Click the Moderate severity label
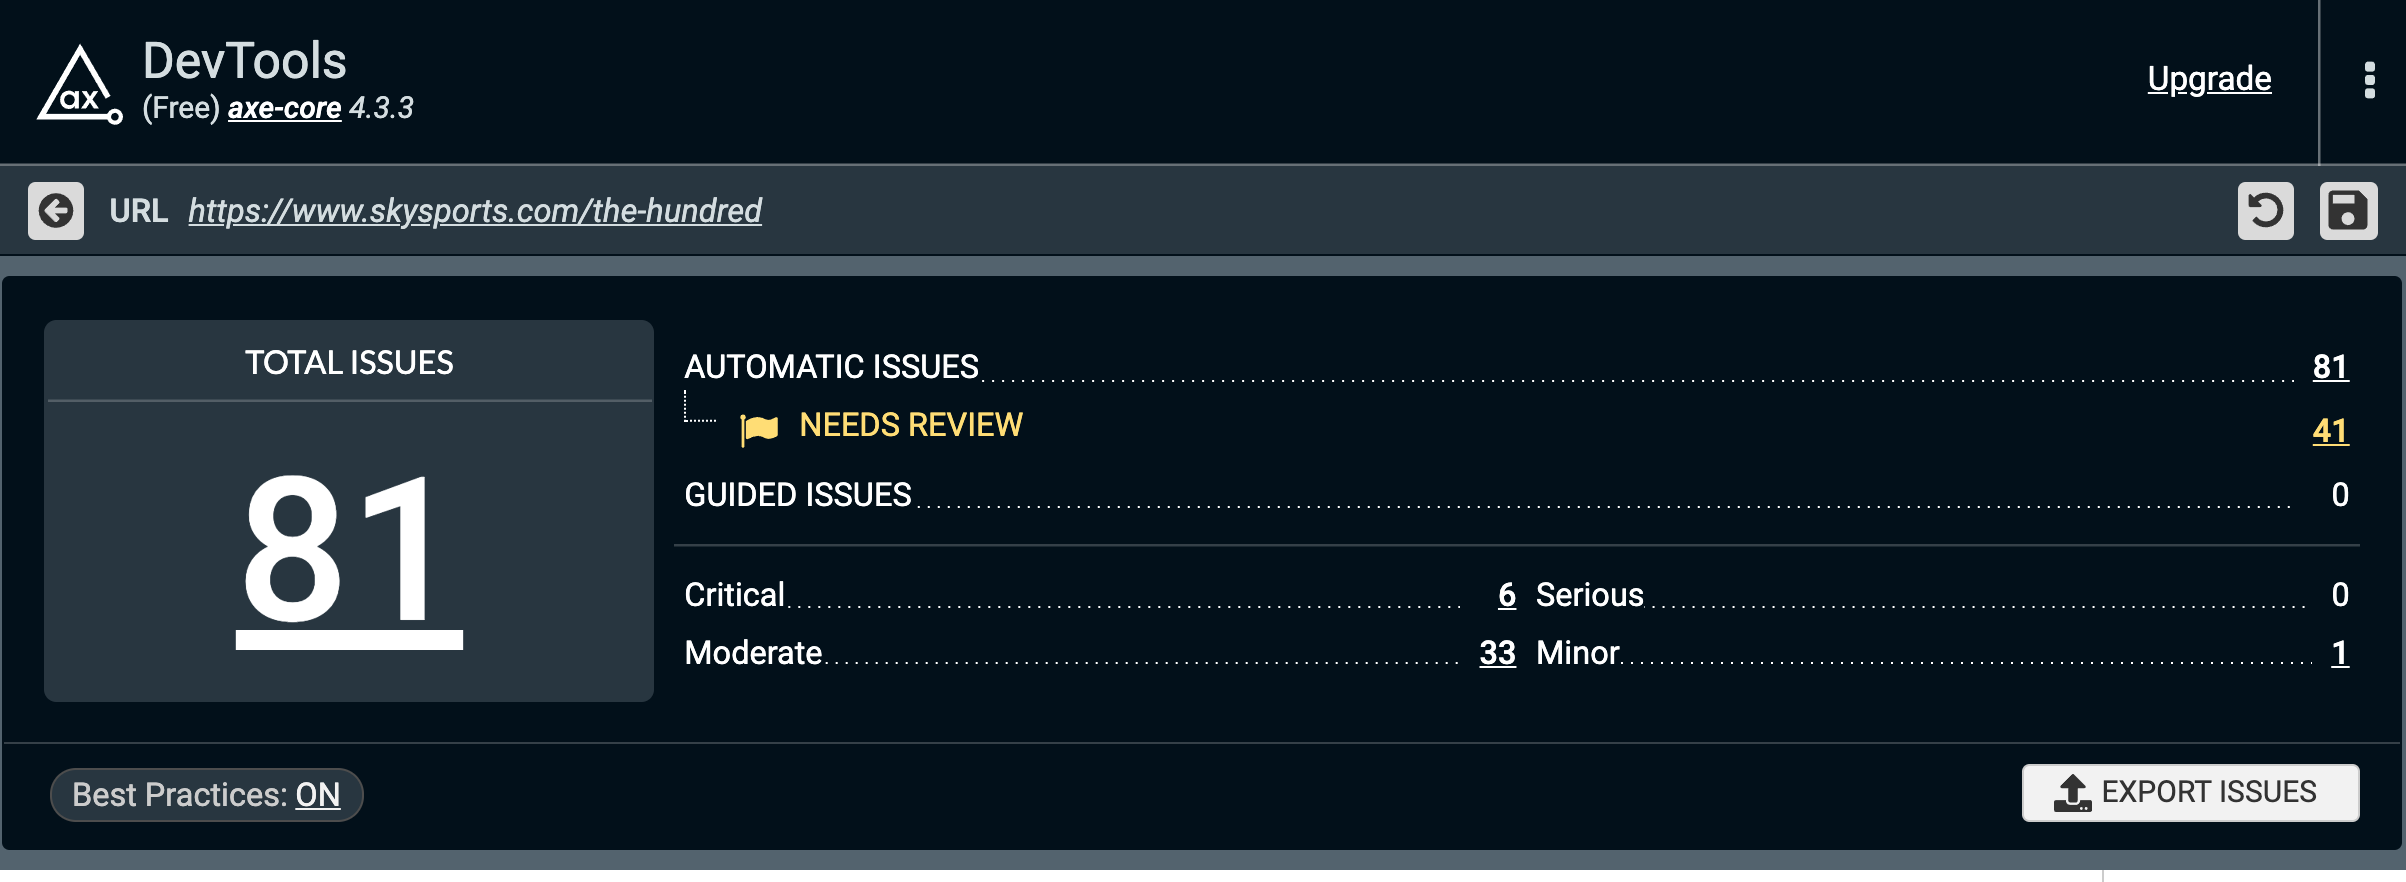The width and height of the screenshot is (2406, 882). coord(753,653)
